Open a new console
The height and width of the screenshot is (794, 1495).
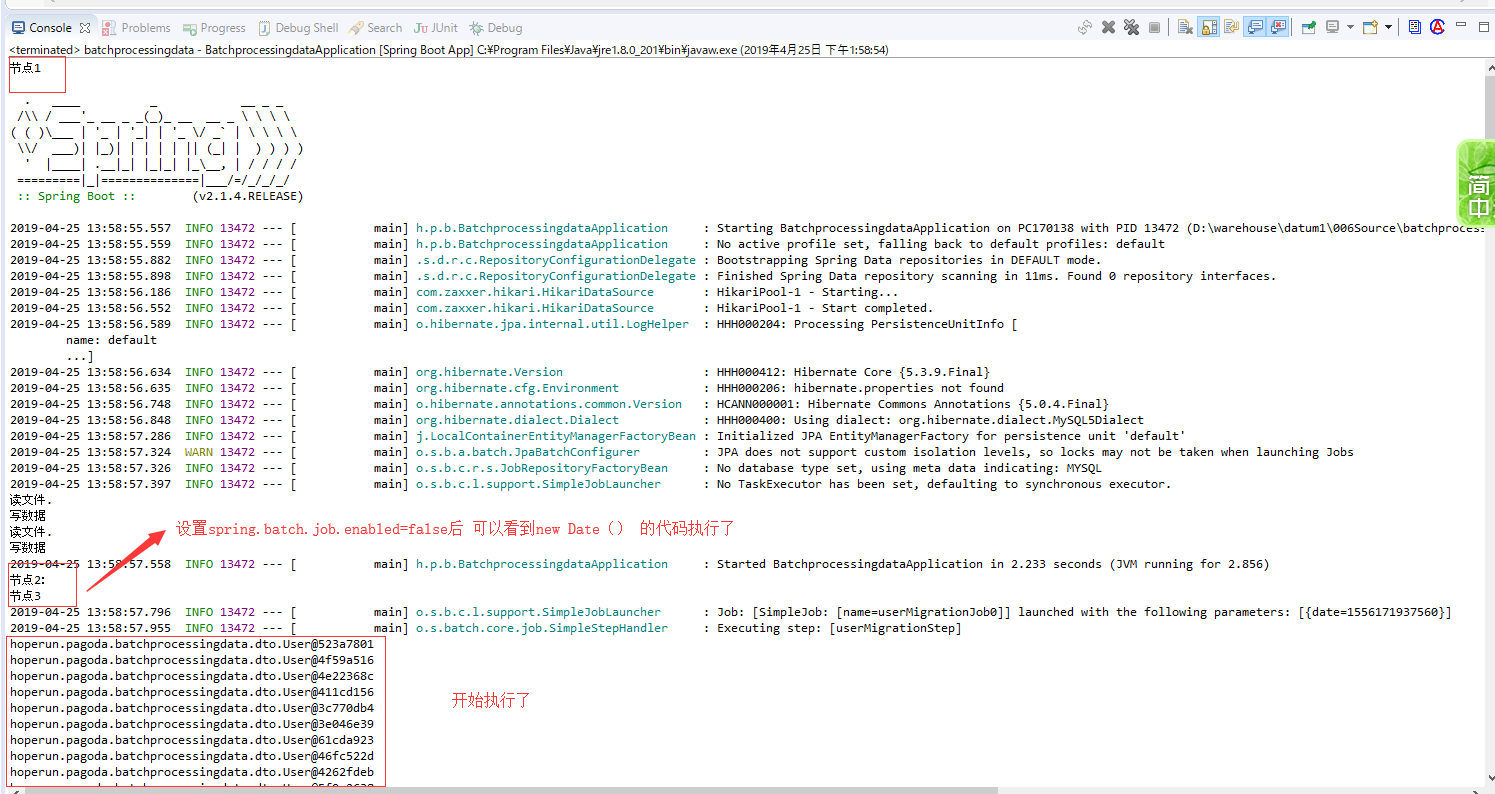coord(1369,27)
